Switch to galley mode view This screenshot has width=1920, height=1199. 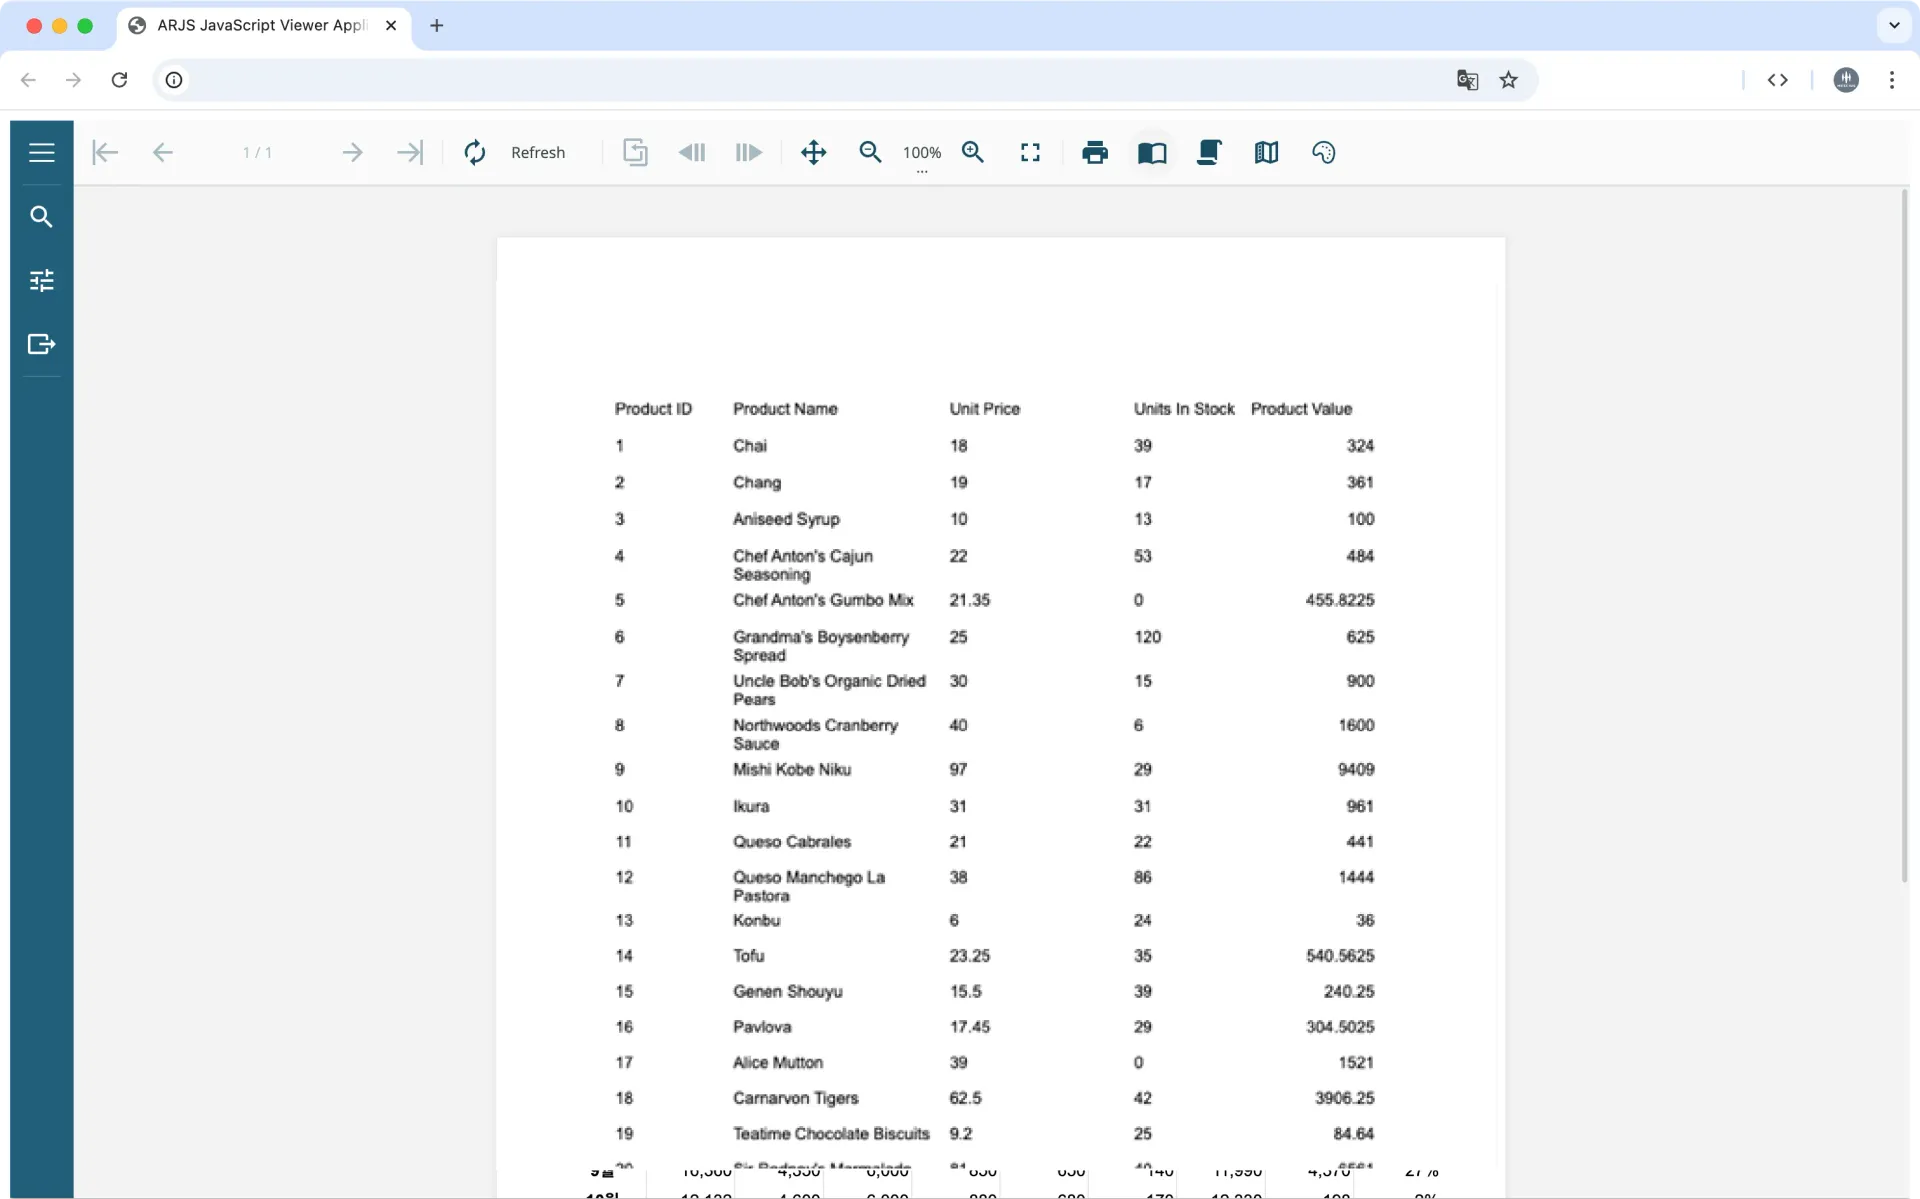1266,152
